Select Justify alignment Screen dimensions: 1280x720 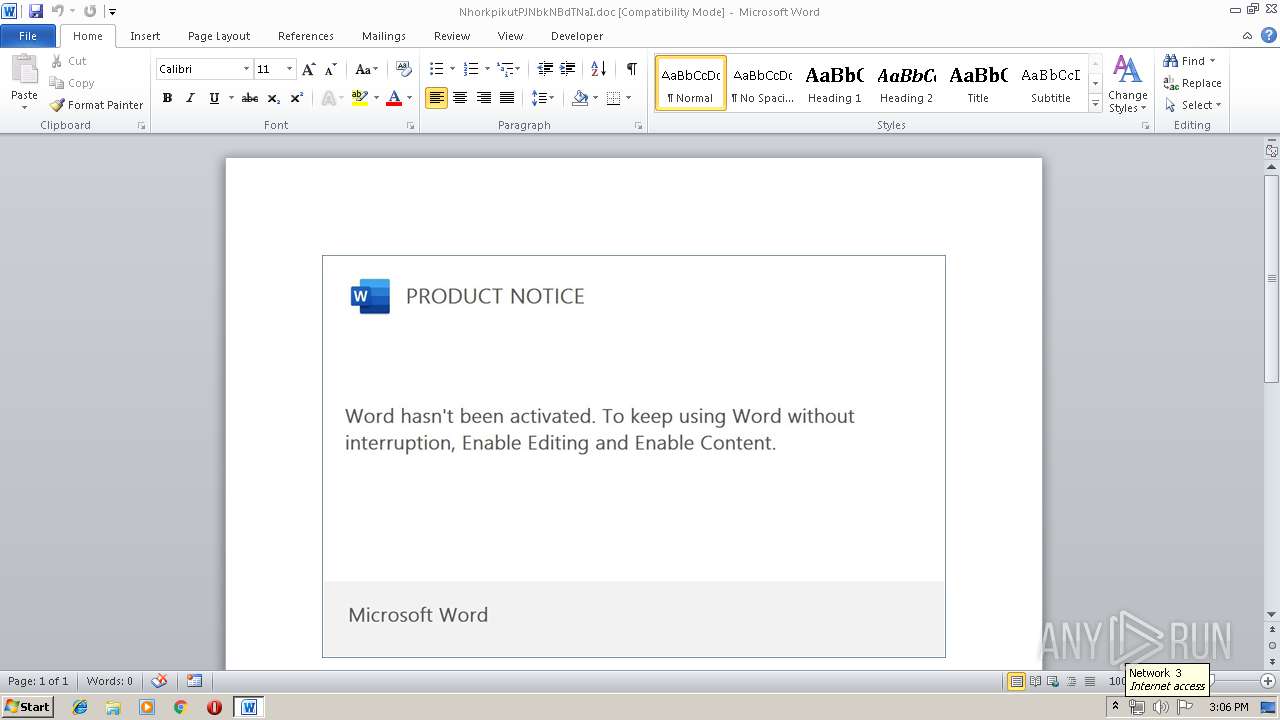click(x=507, y=98)
